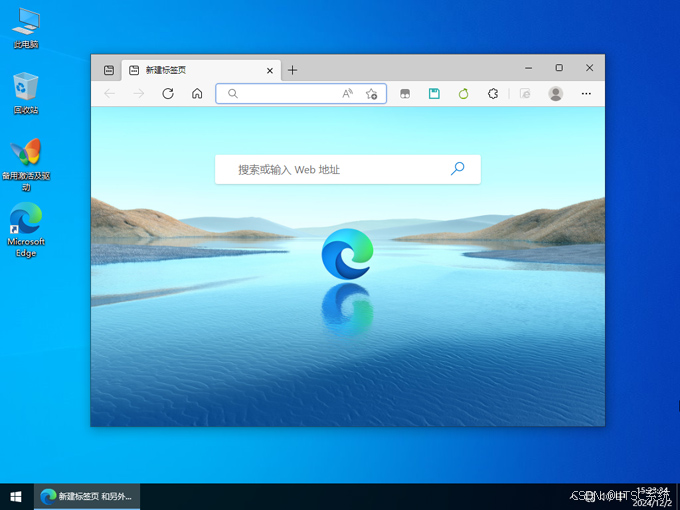
Task: Click the green circular extension icon
Action: click(x=464, y=94)
